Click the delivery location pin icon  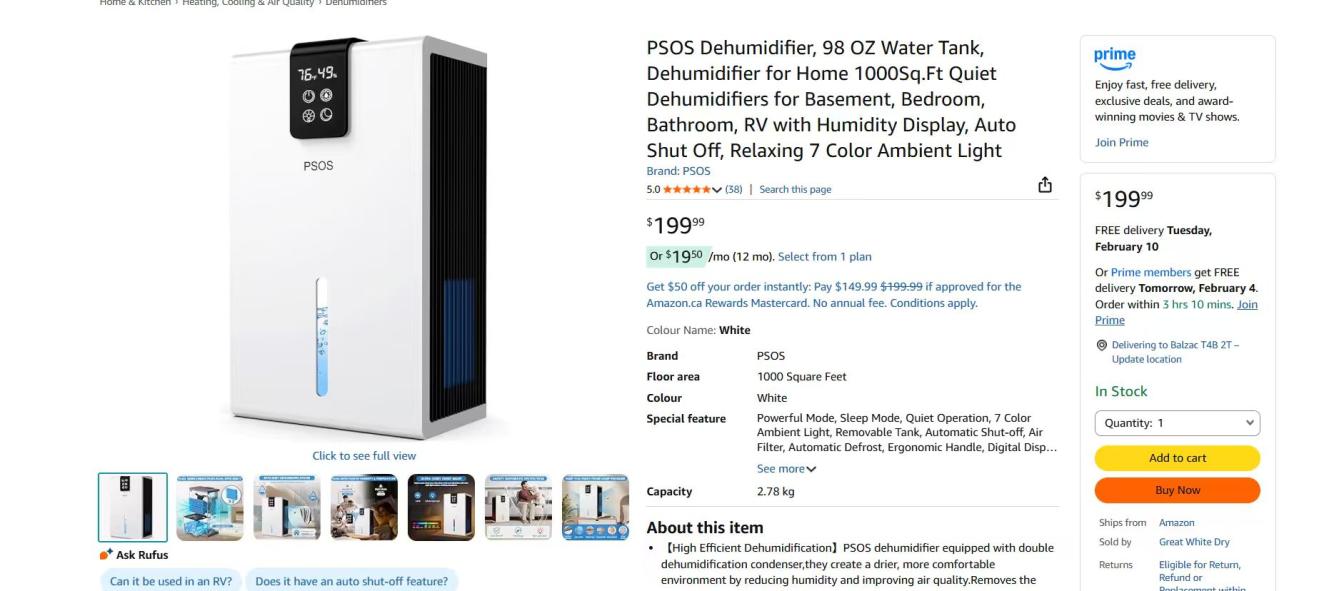click(1102, 345)
